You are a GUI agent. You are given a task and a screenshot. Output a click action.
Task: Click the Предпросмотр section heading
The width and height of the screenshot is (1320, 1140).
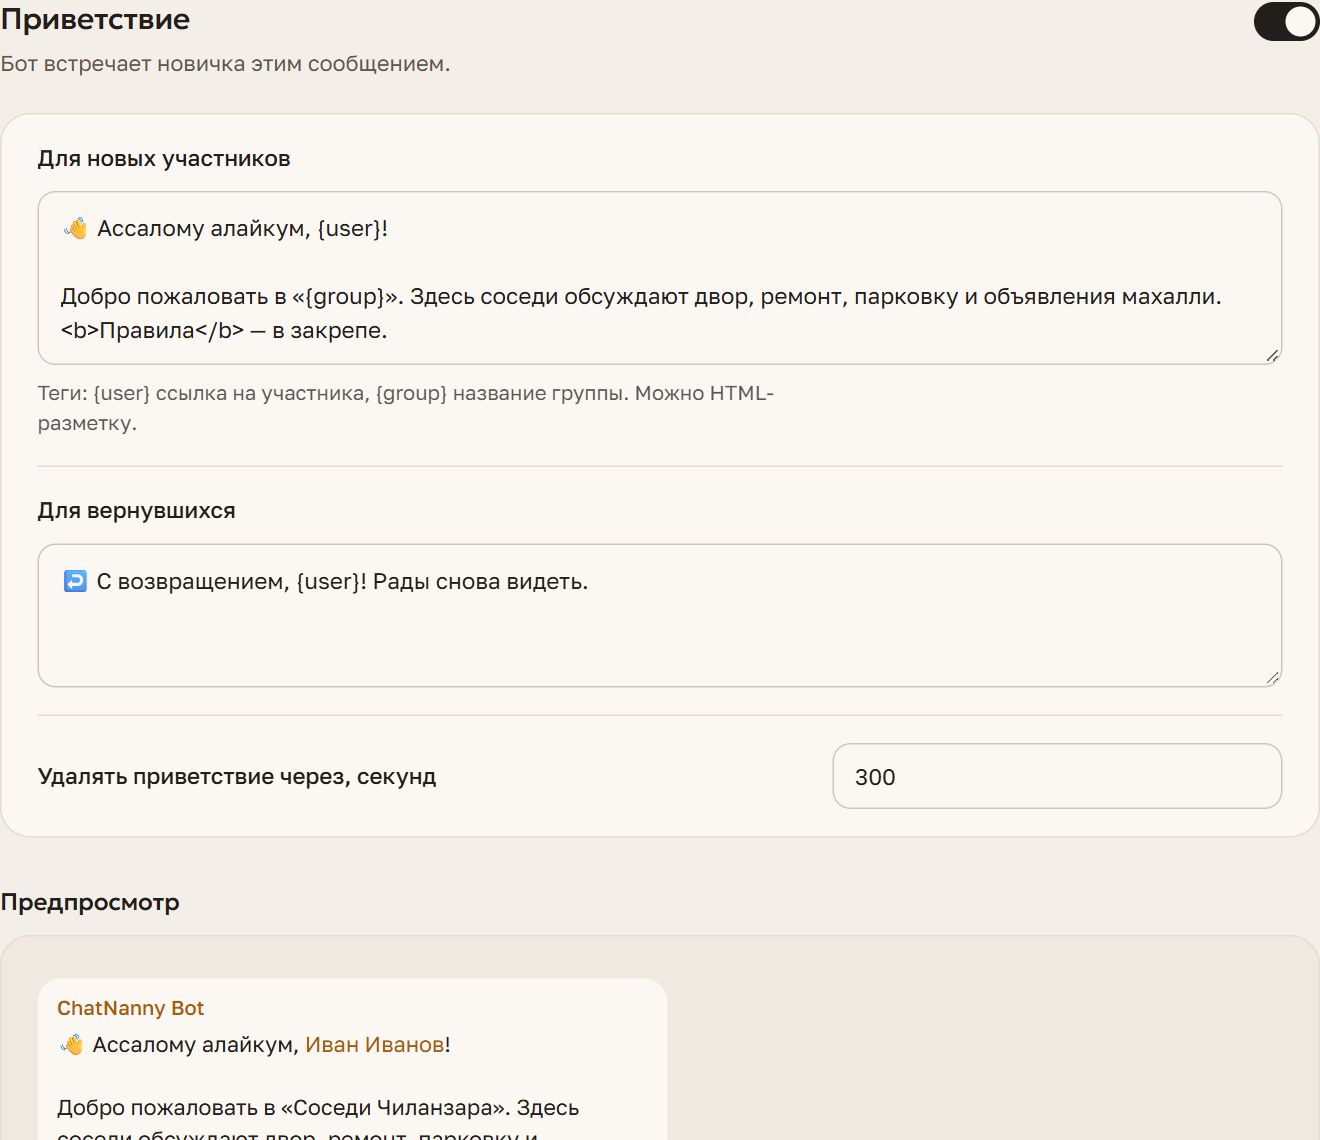point(90,902)
